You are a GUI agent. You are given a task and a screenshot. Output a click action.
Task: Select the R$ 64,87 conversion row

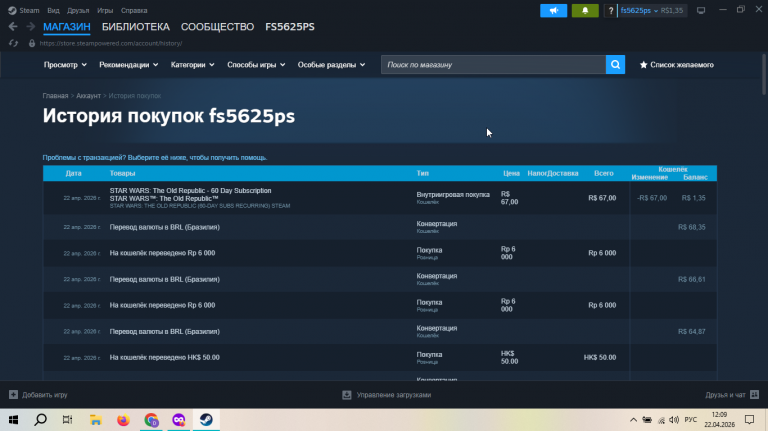380,332
